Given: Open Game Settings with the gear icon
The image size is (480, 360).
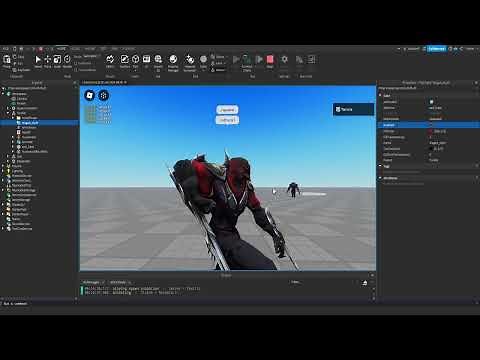Looking at the screenshot, I should click(284, 59).
